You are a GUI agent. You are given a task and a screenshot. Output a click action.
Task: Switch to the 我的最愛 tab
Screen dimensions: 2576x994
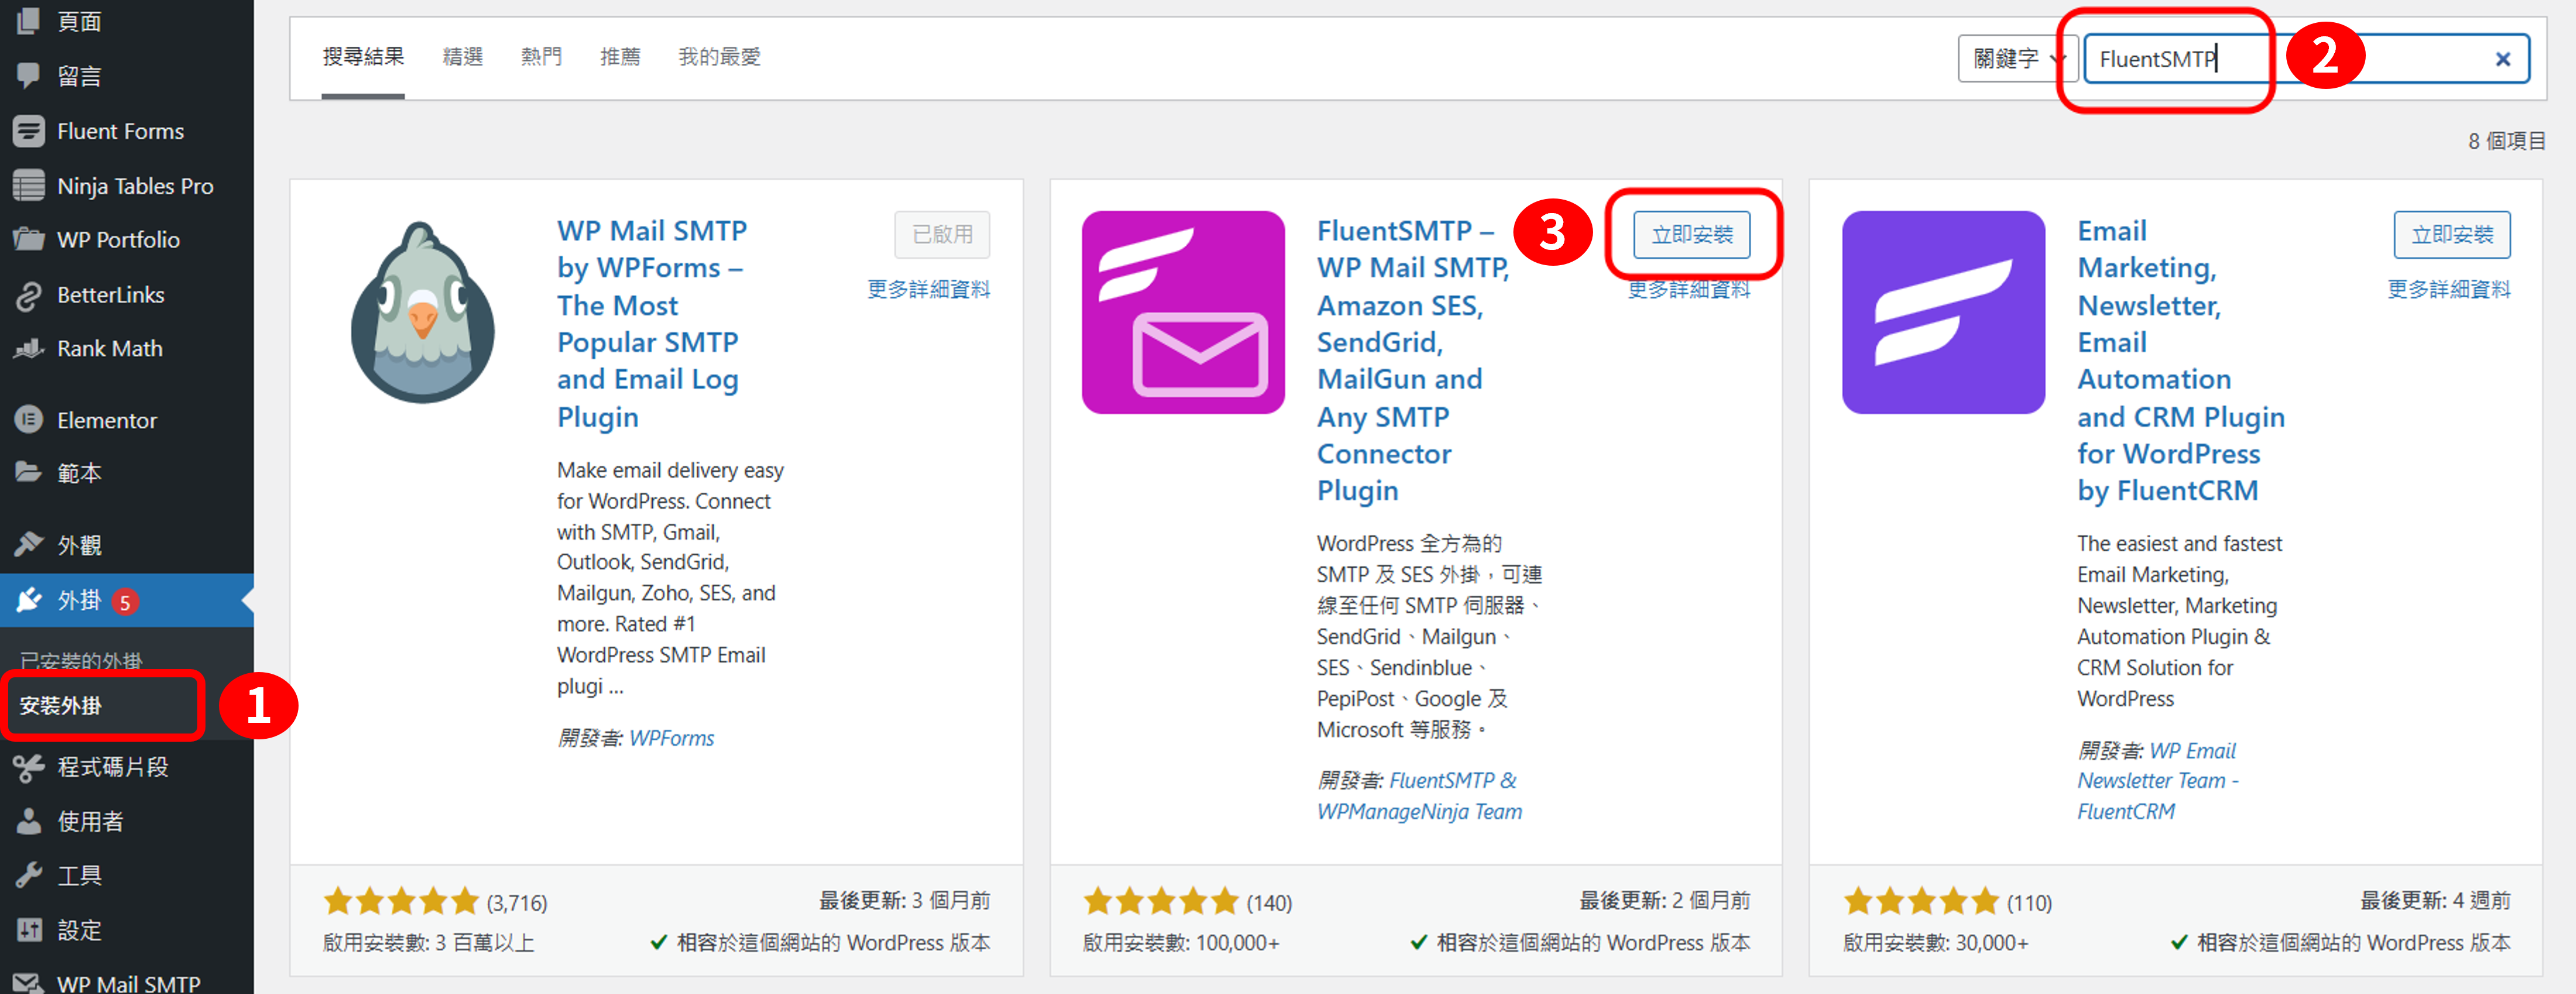tap(720, 57)
